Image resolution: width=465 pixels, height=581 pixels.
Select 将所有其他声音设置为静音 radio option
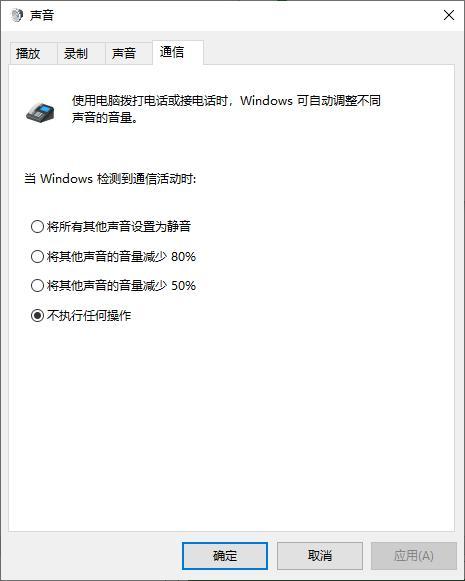111,226
